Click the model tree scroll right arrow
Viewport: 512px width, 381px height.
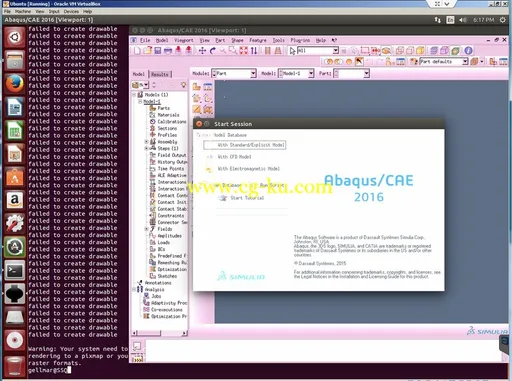185,333
